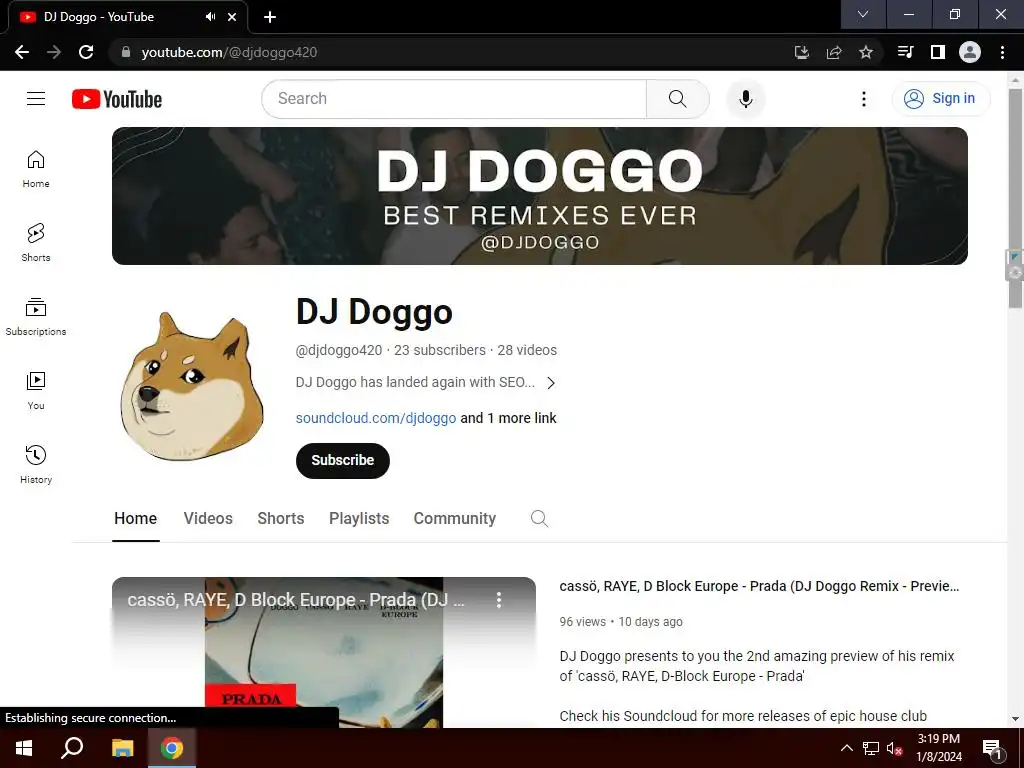This screenshot has width=1024, height=768.
Task: Close the DJ Doggo tab
Action: 232,17
